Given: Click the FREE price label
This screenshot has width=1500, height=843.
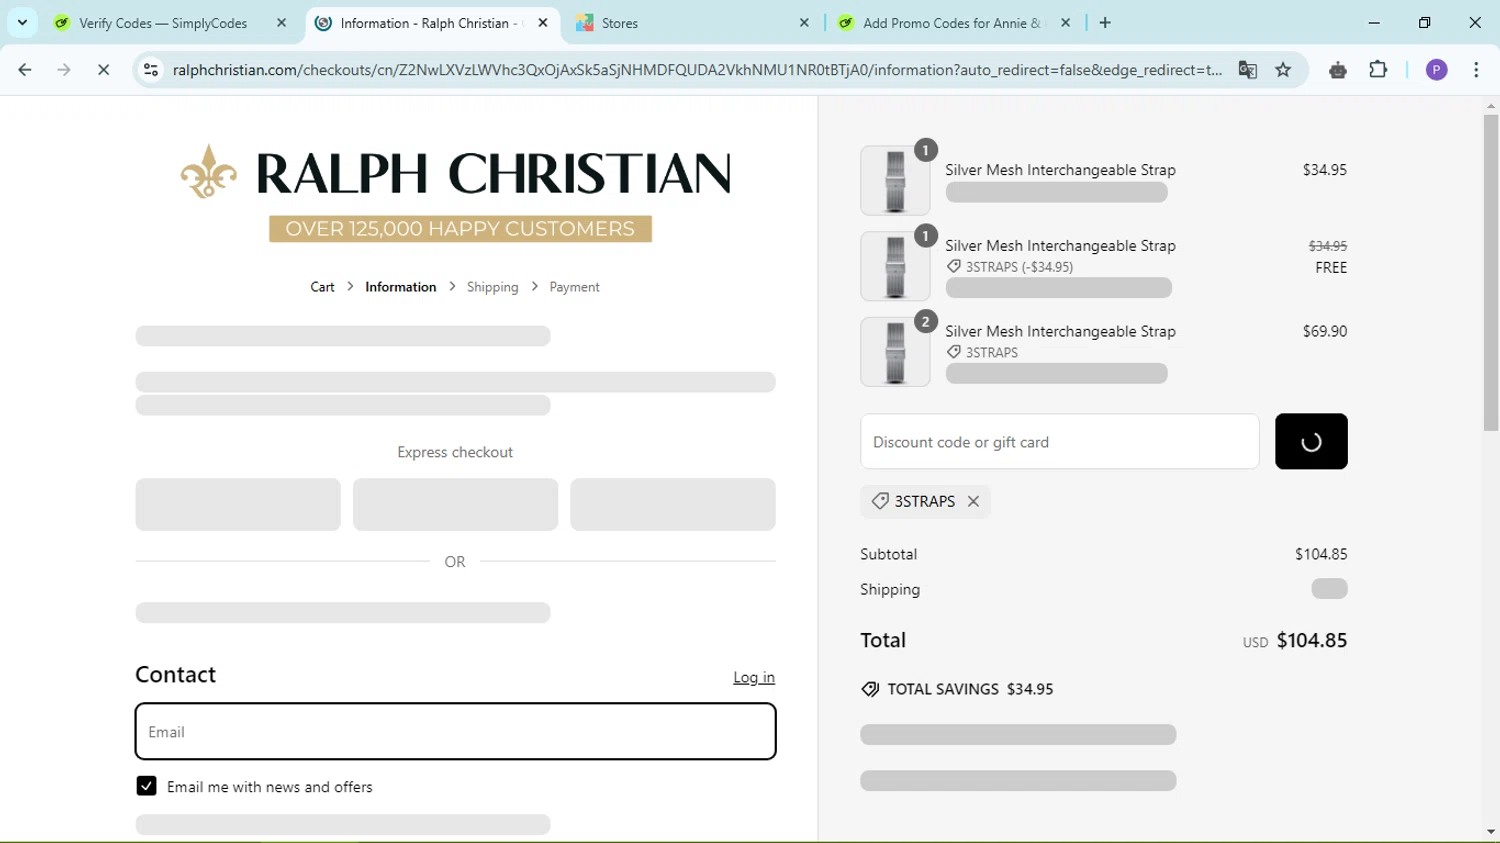Looking at the screenshot, I should point(1331,267).
